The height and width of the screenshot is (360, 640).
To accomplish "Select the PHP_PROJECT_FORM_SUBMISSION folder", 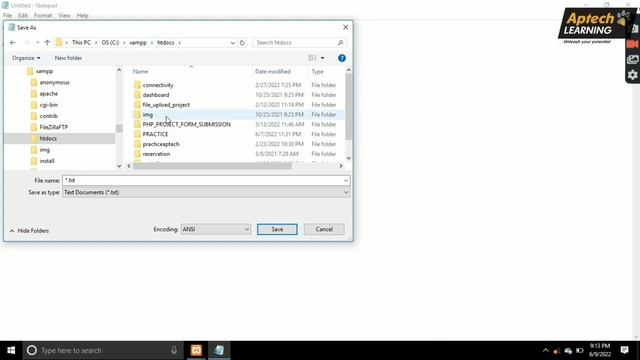I will [187, 124].
